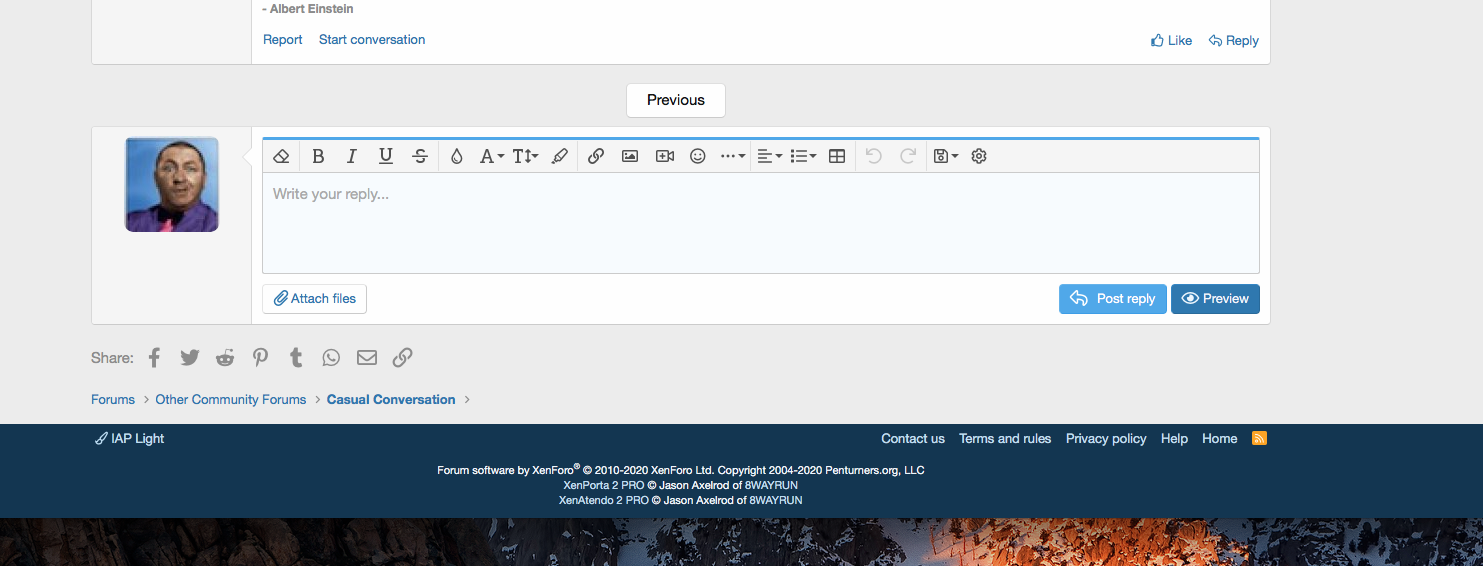Open the RSS feed icon
The image size is (1483, 566).
click(1259, 438)
